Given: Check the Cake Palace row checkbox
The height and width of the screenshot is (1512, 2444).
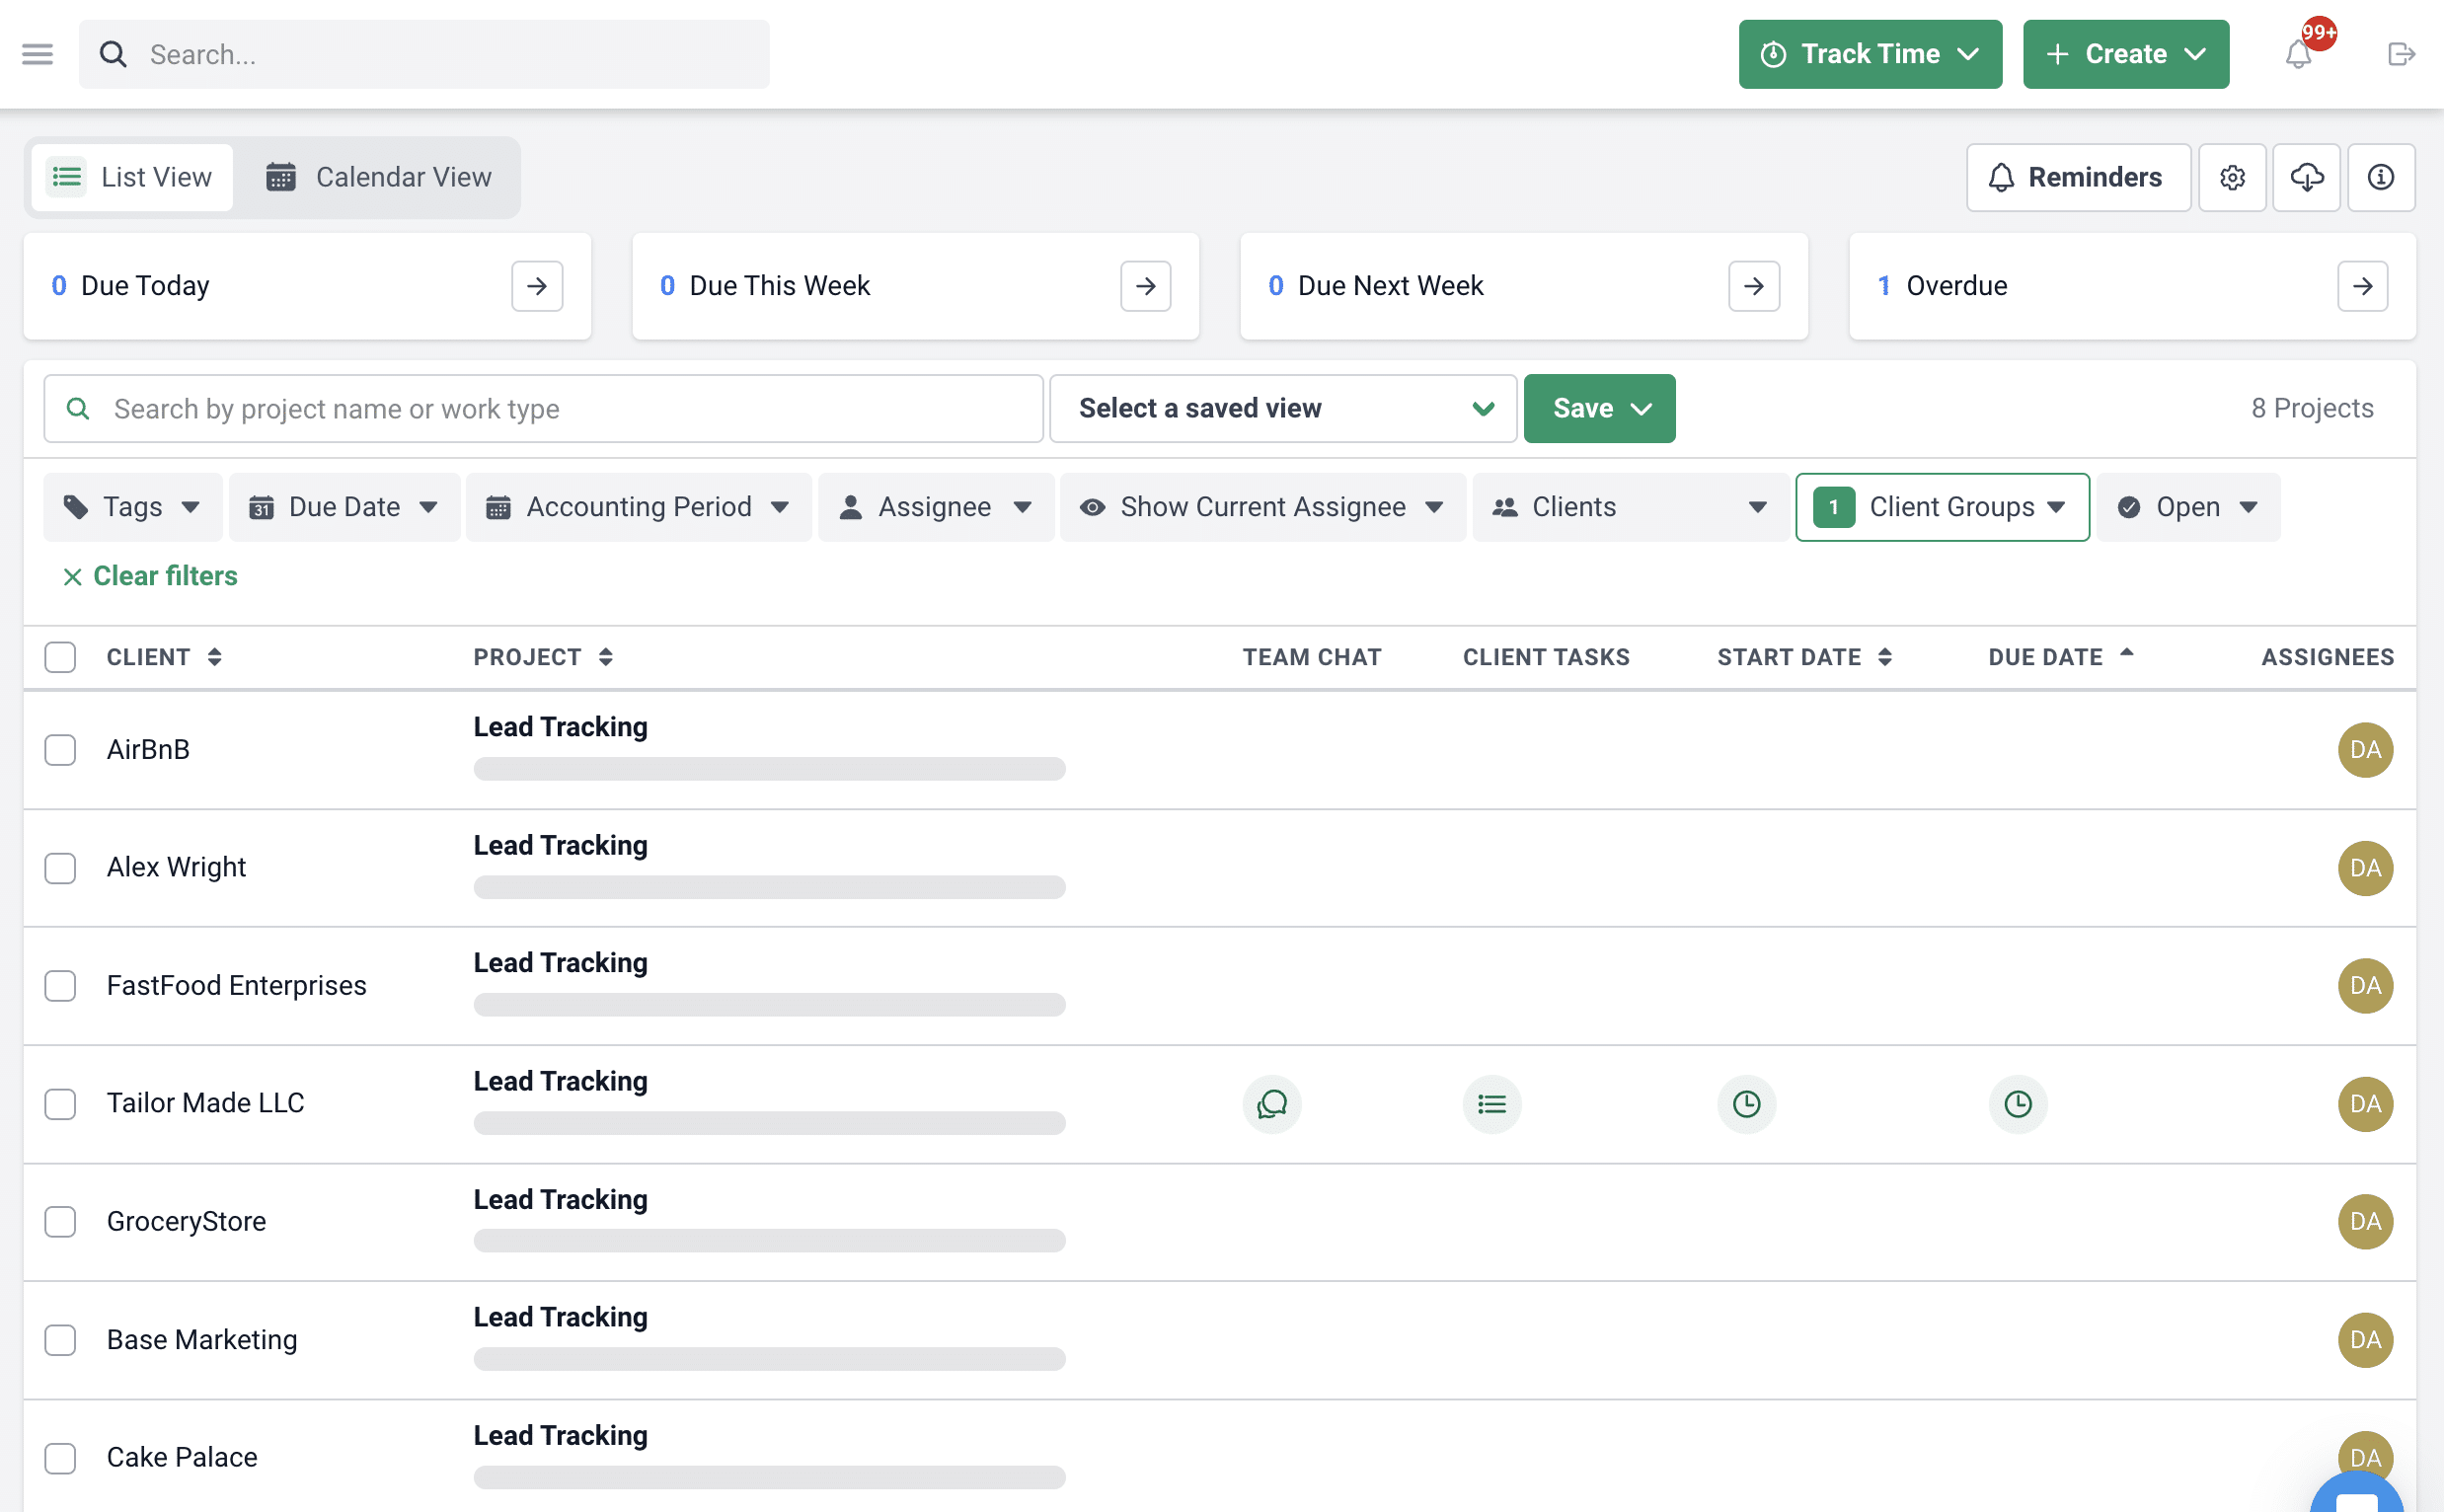Looking at the screenshot, I should [60, 1458].
